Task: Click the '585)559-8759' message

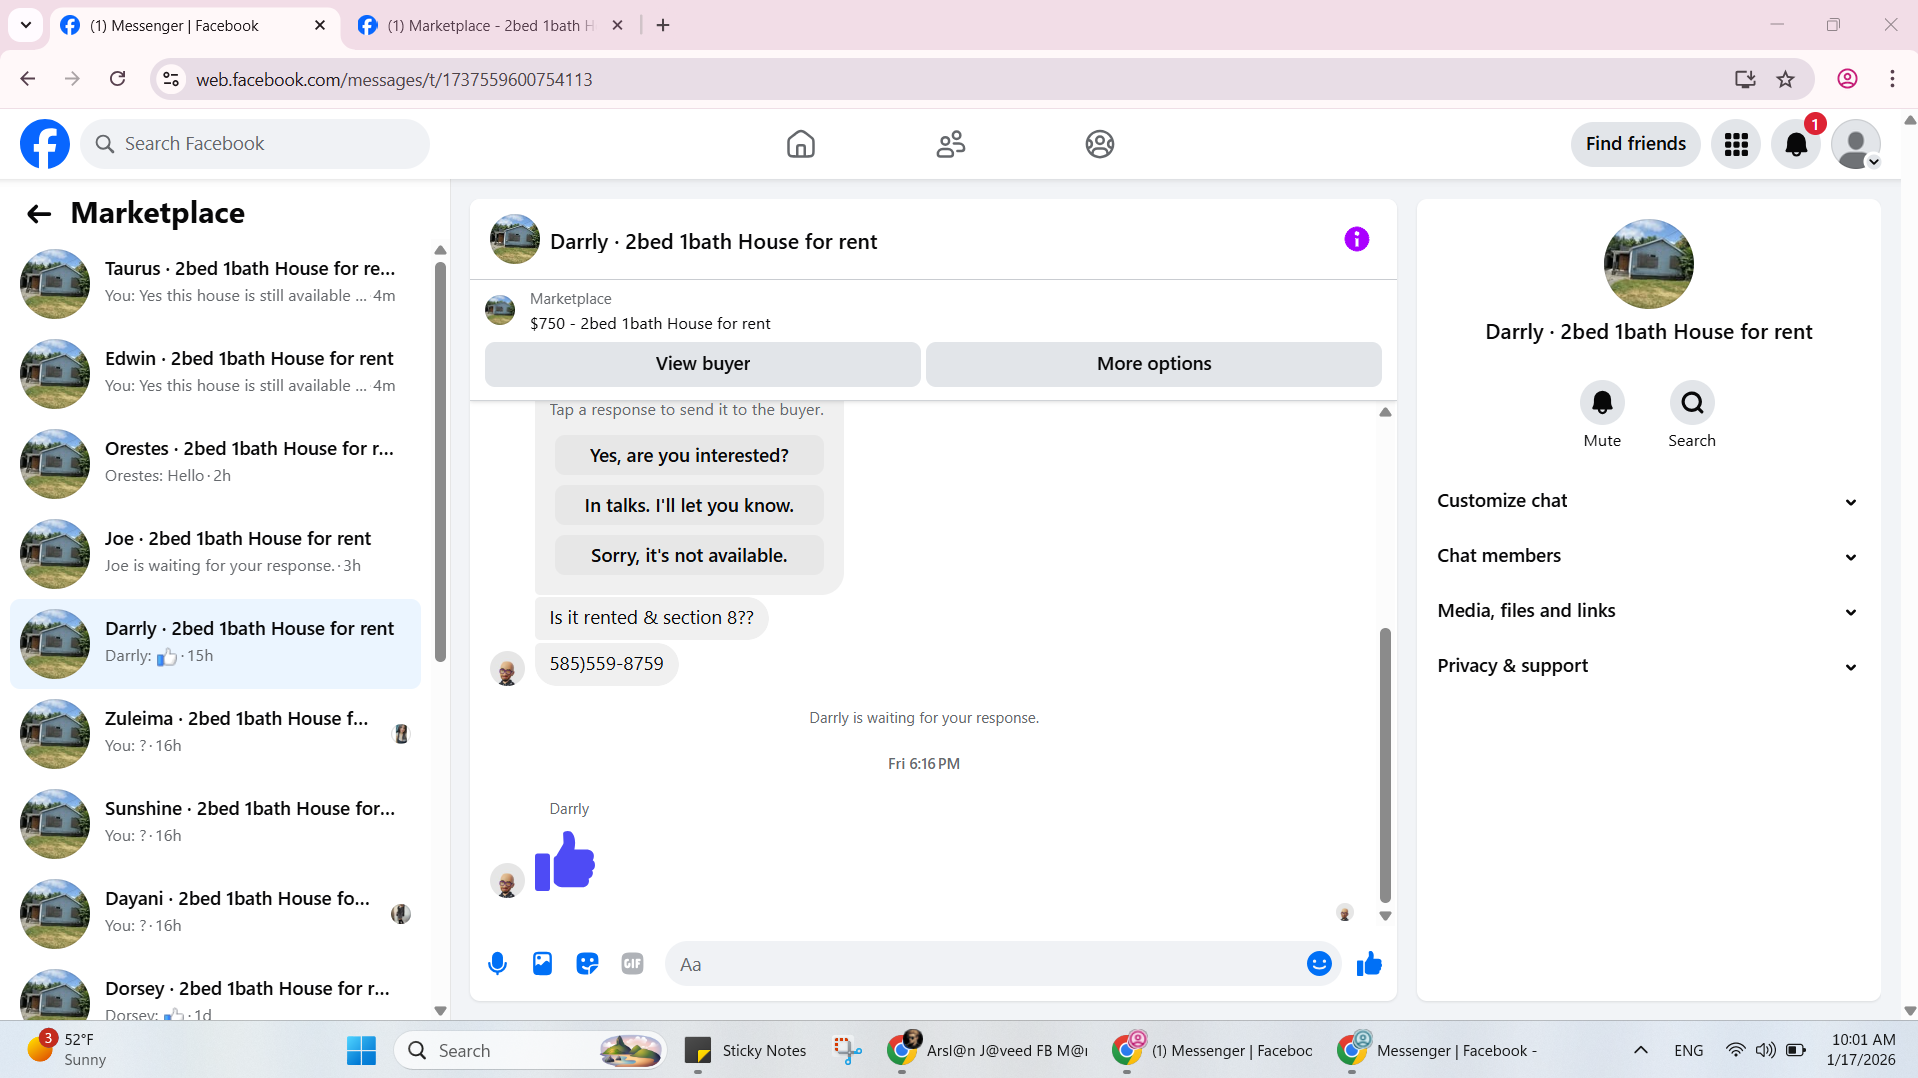Action: (x=606, y=664)
